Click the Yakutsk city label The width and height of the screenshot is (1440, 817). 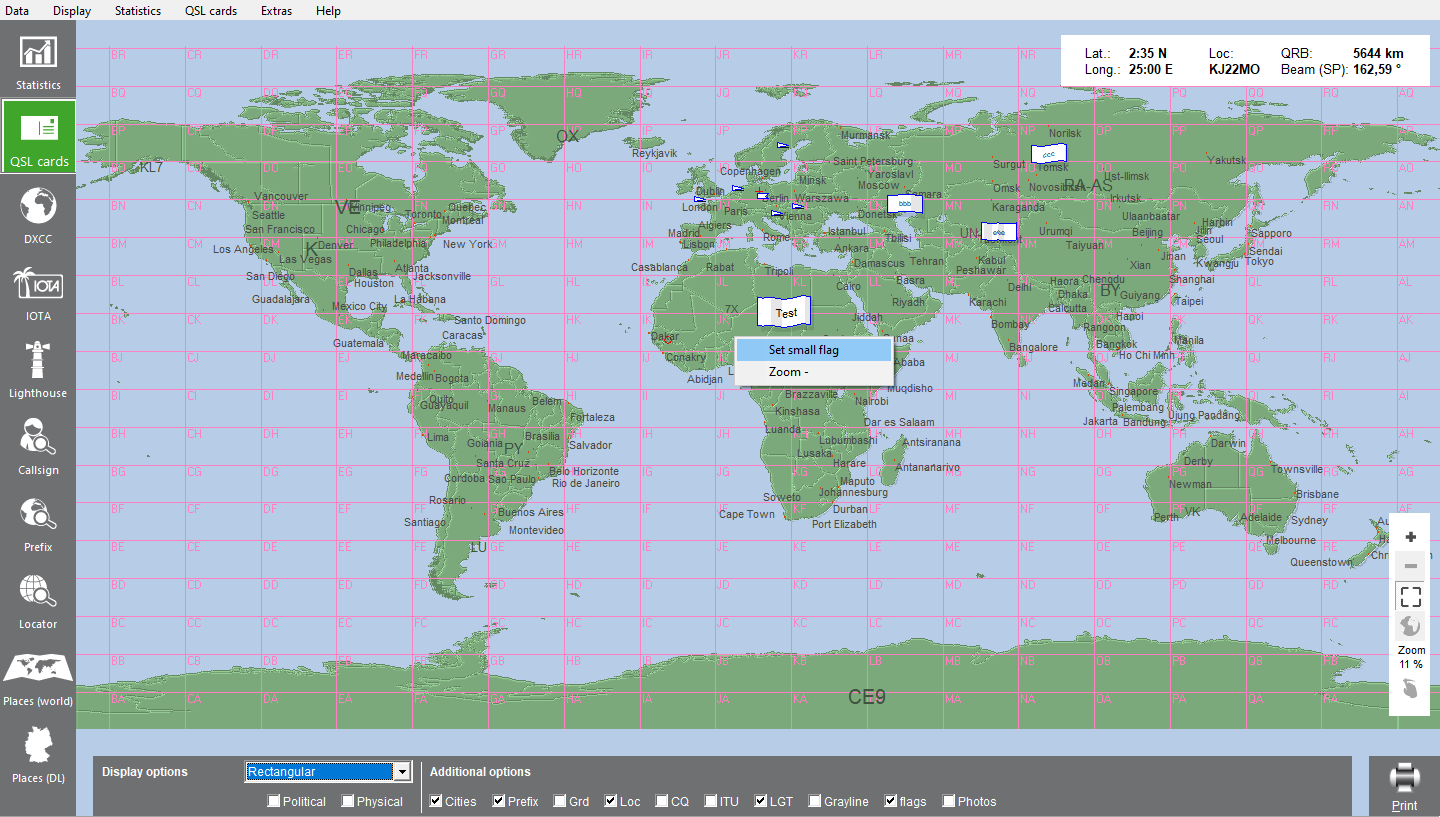1226,160
